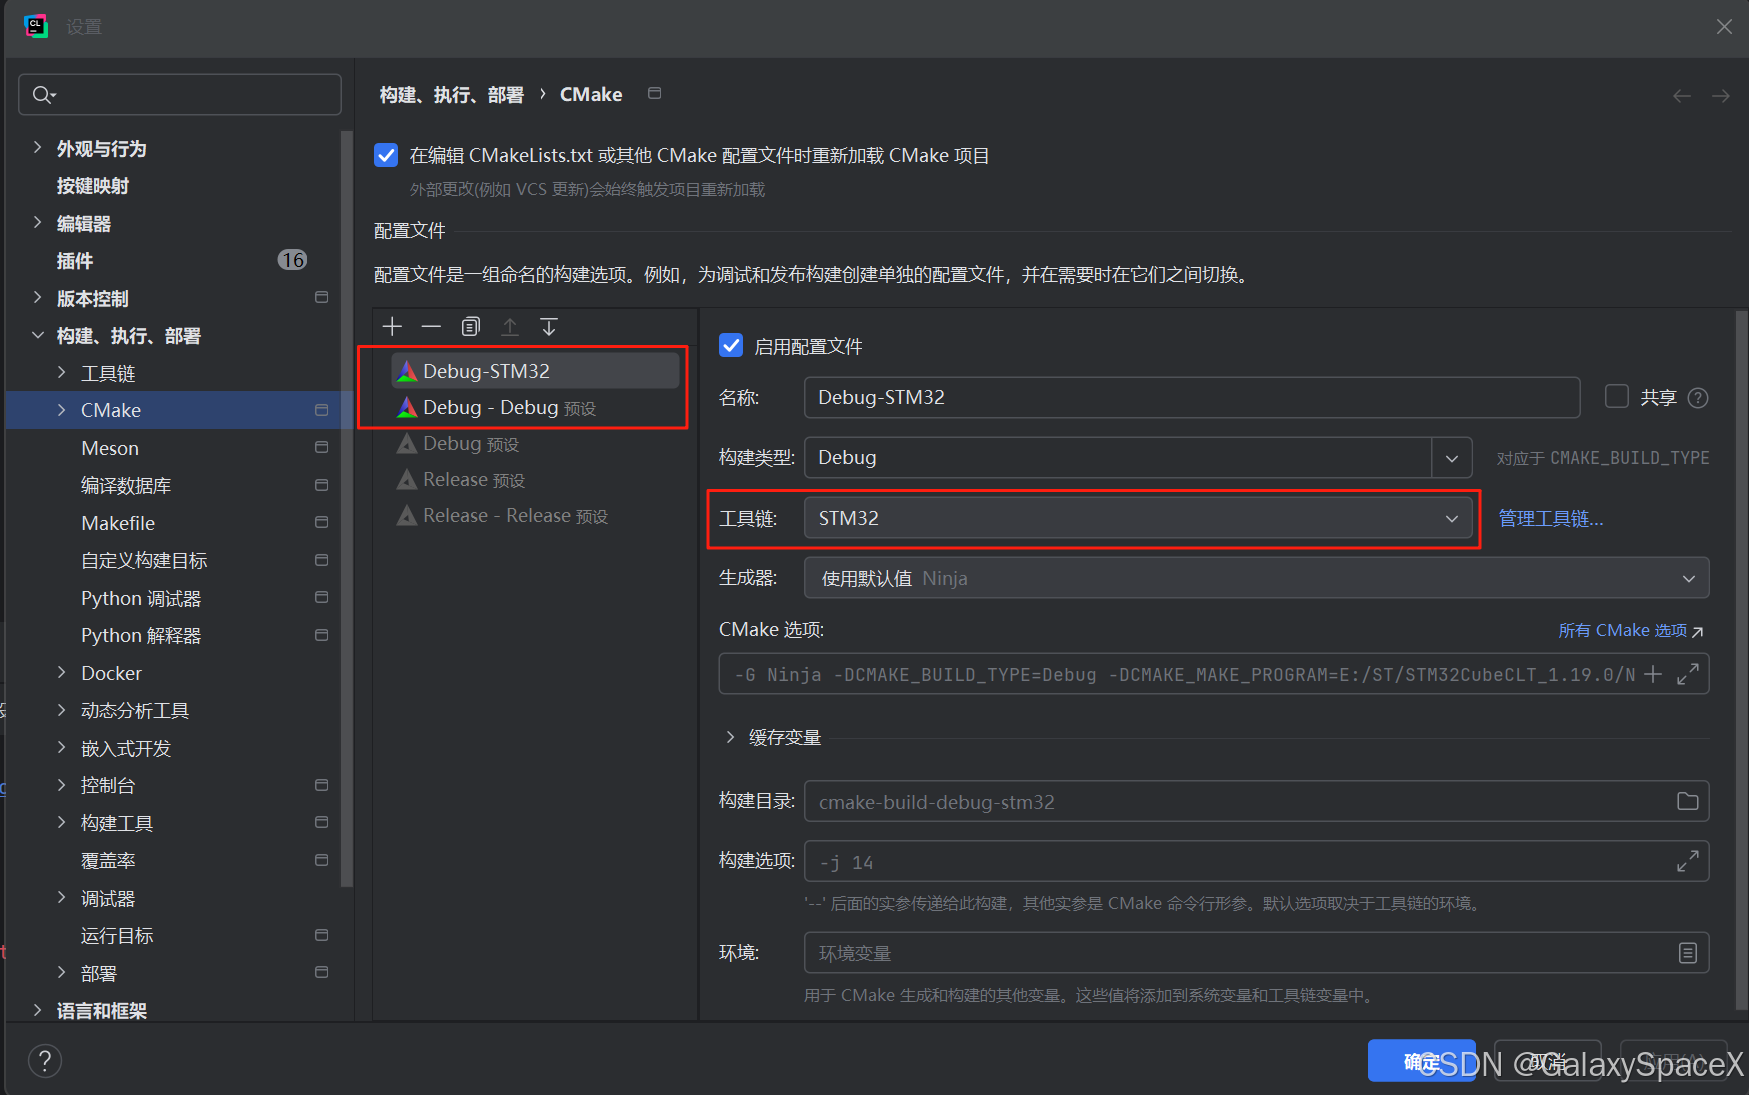This screenshot has width=1749, height=1095.
Task: Select Meson settings page
Action: click(110, 448)
